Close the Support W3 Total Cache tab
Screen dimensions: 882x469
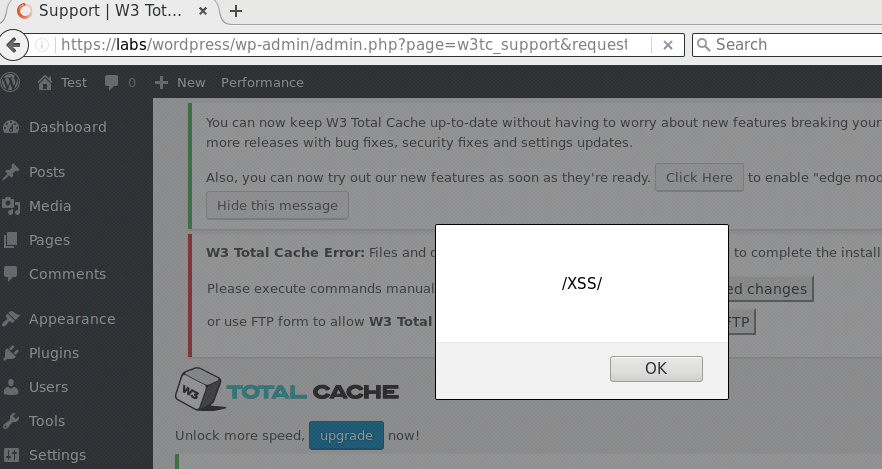pos(203,11)
